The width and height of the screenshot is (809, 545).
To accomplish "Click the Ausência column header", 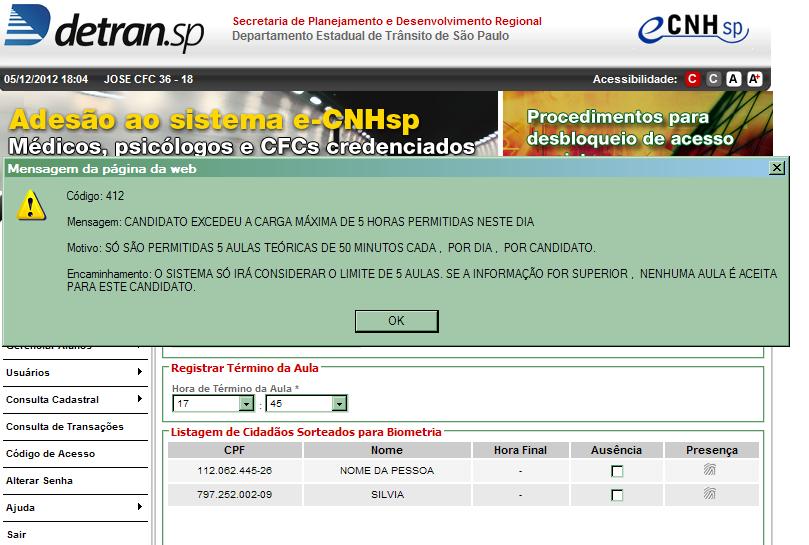I will pyautogui.click(x=617, y=450).
